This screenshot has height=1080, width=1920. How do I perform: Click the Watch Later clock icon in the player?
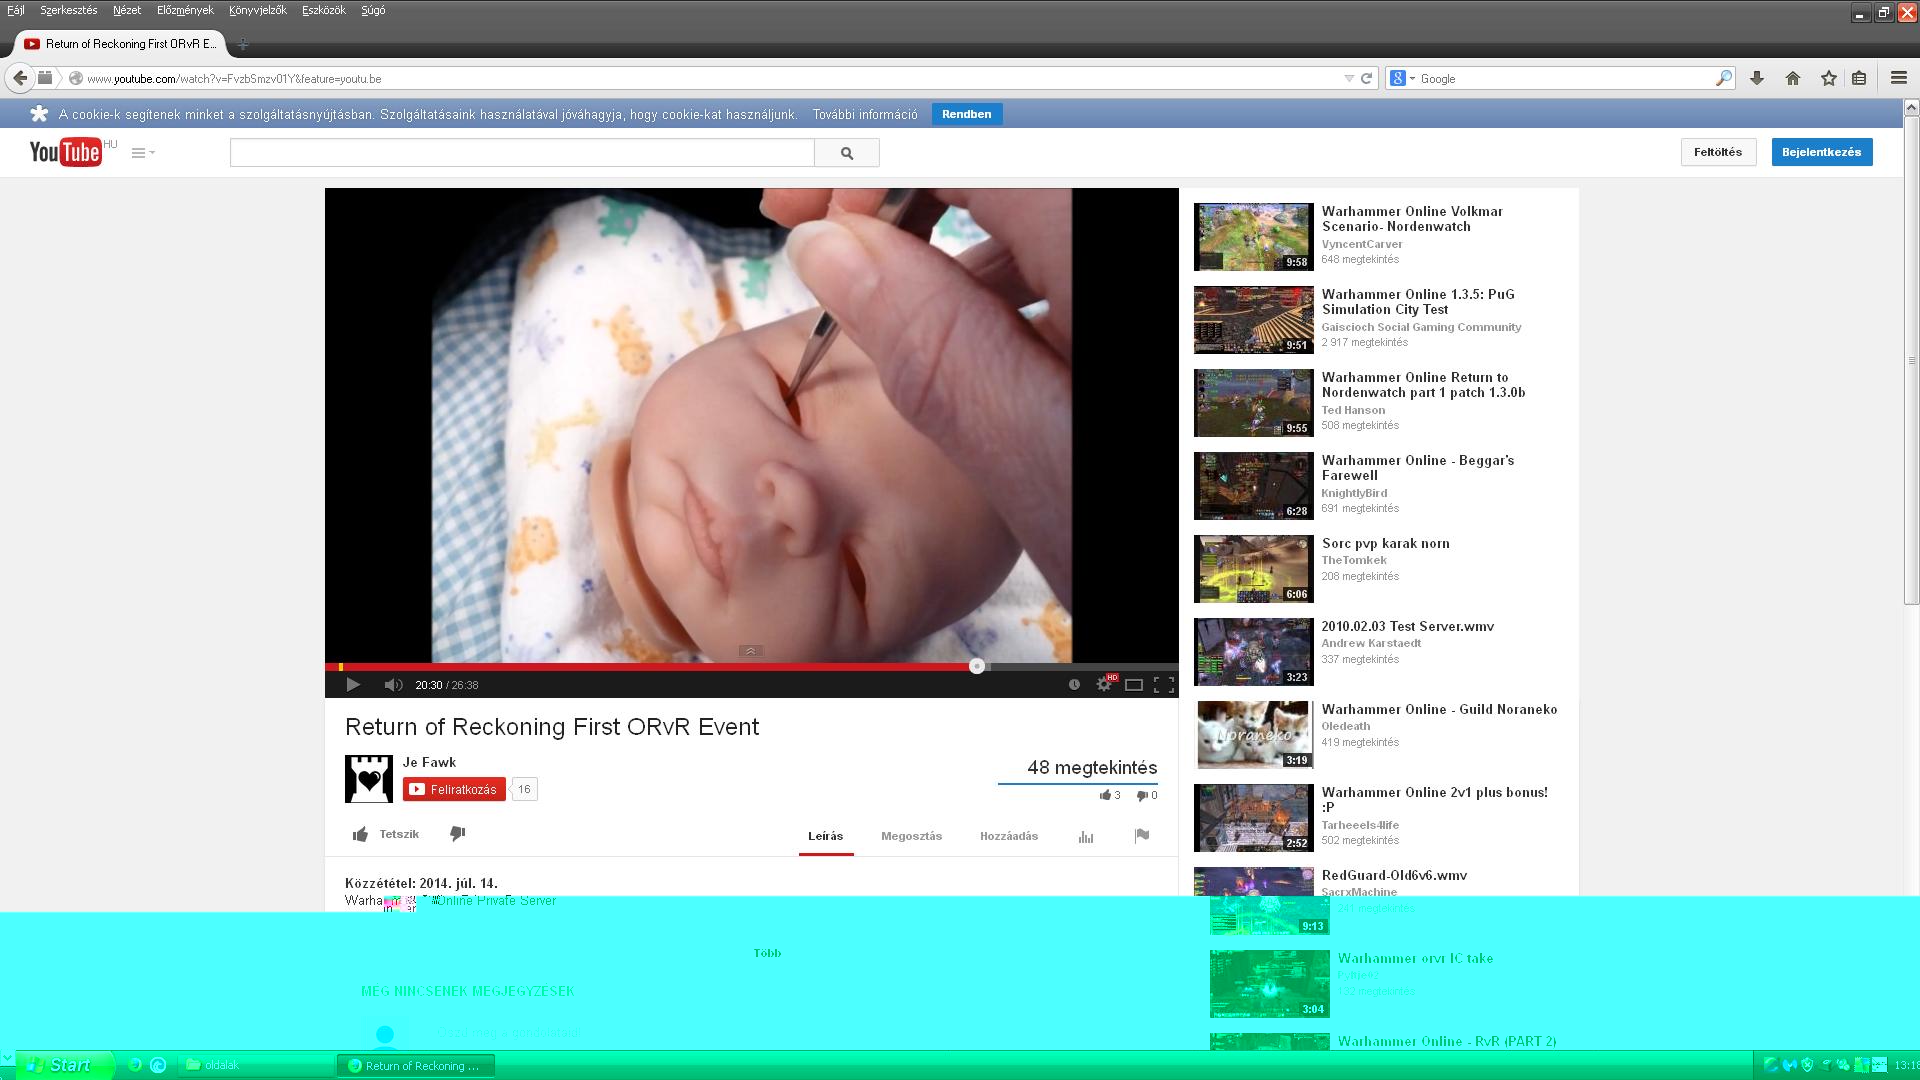coord(1074,685)
